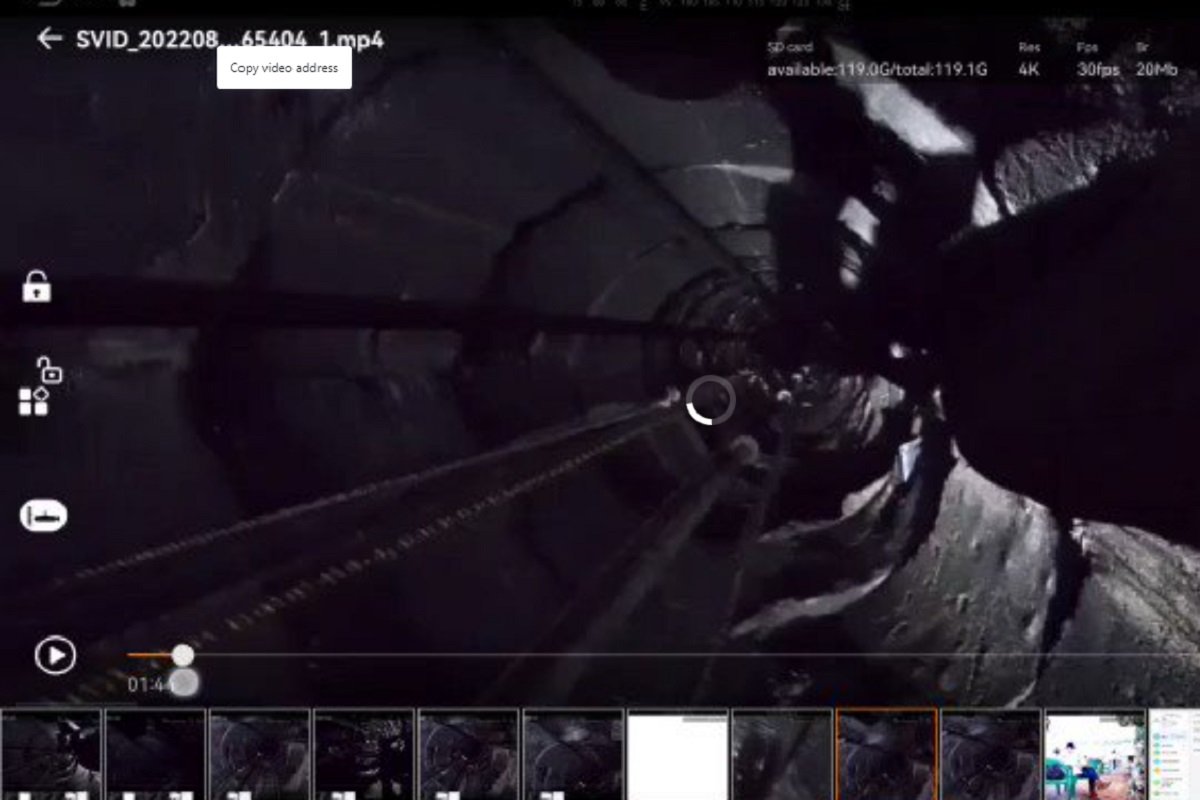Click the SVID video filename title
The image size is (1200, 800).
click(229, 40)
